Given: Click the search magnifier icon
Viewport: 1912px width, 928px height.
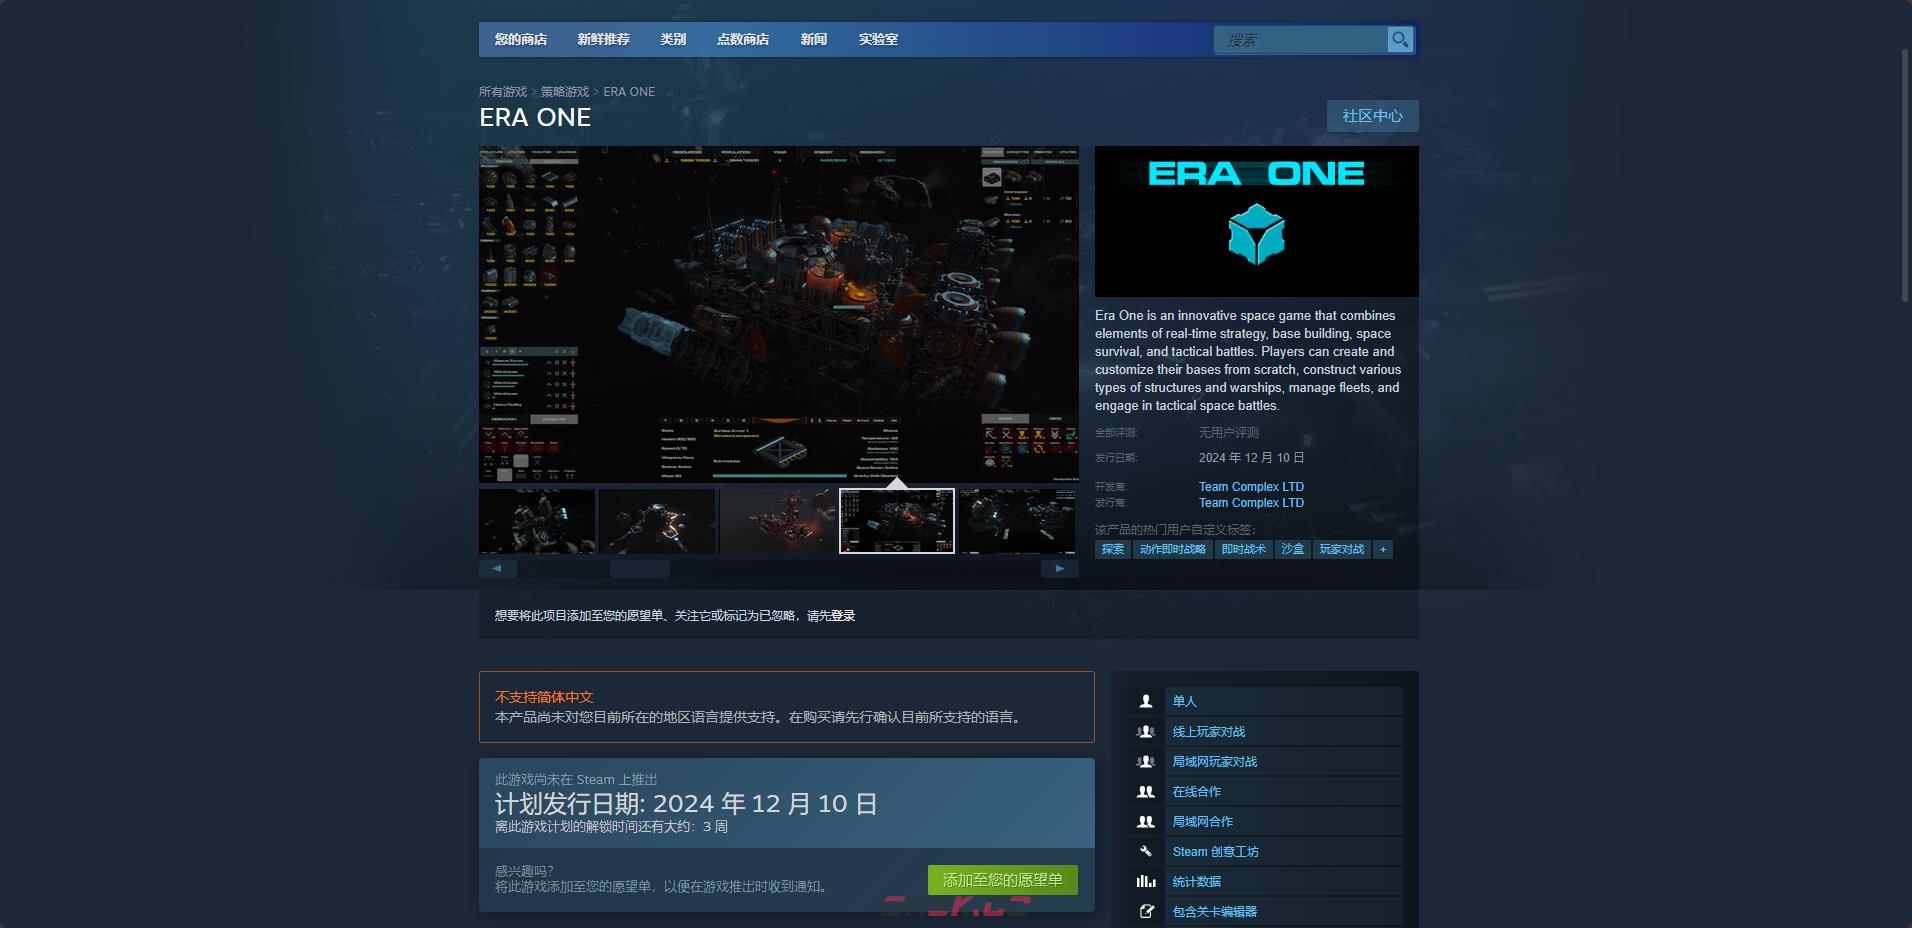Looking at the screenshot, I should point(1400,39).
